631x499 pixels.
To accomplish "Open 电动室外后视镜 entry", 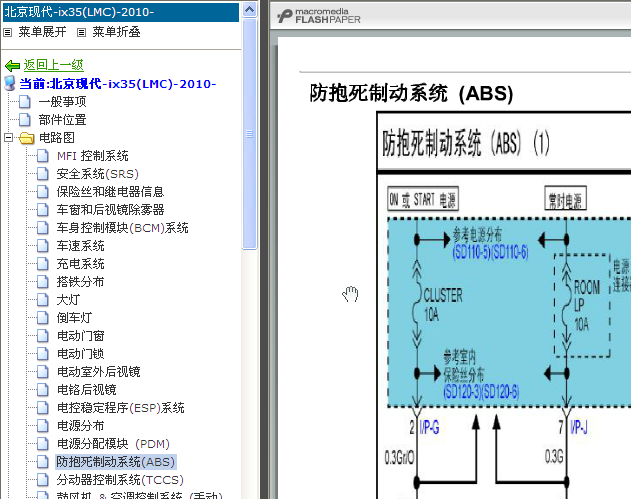I will [99, 371].
